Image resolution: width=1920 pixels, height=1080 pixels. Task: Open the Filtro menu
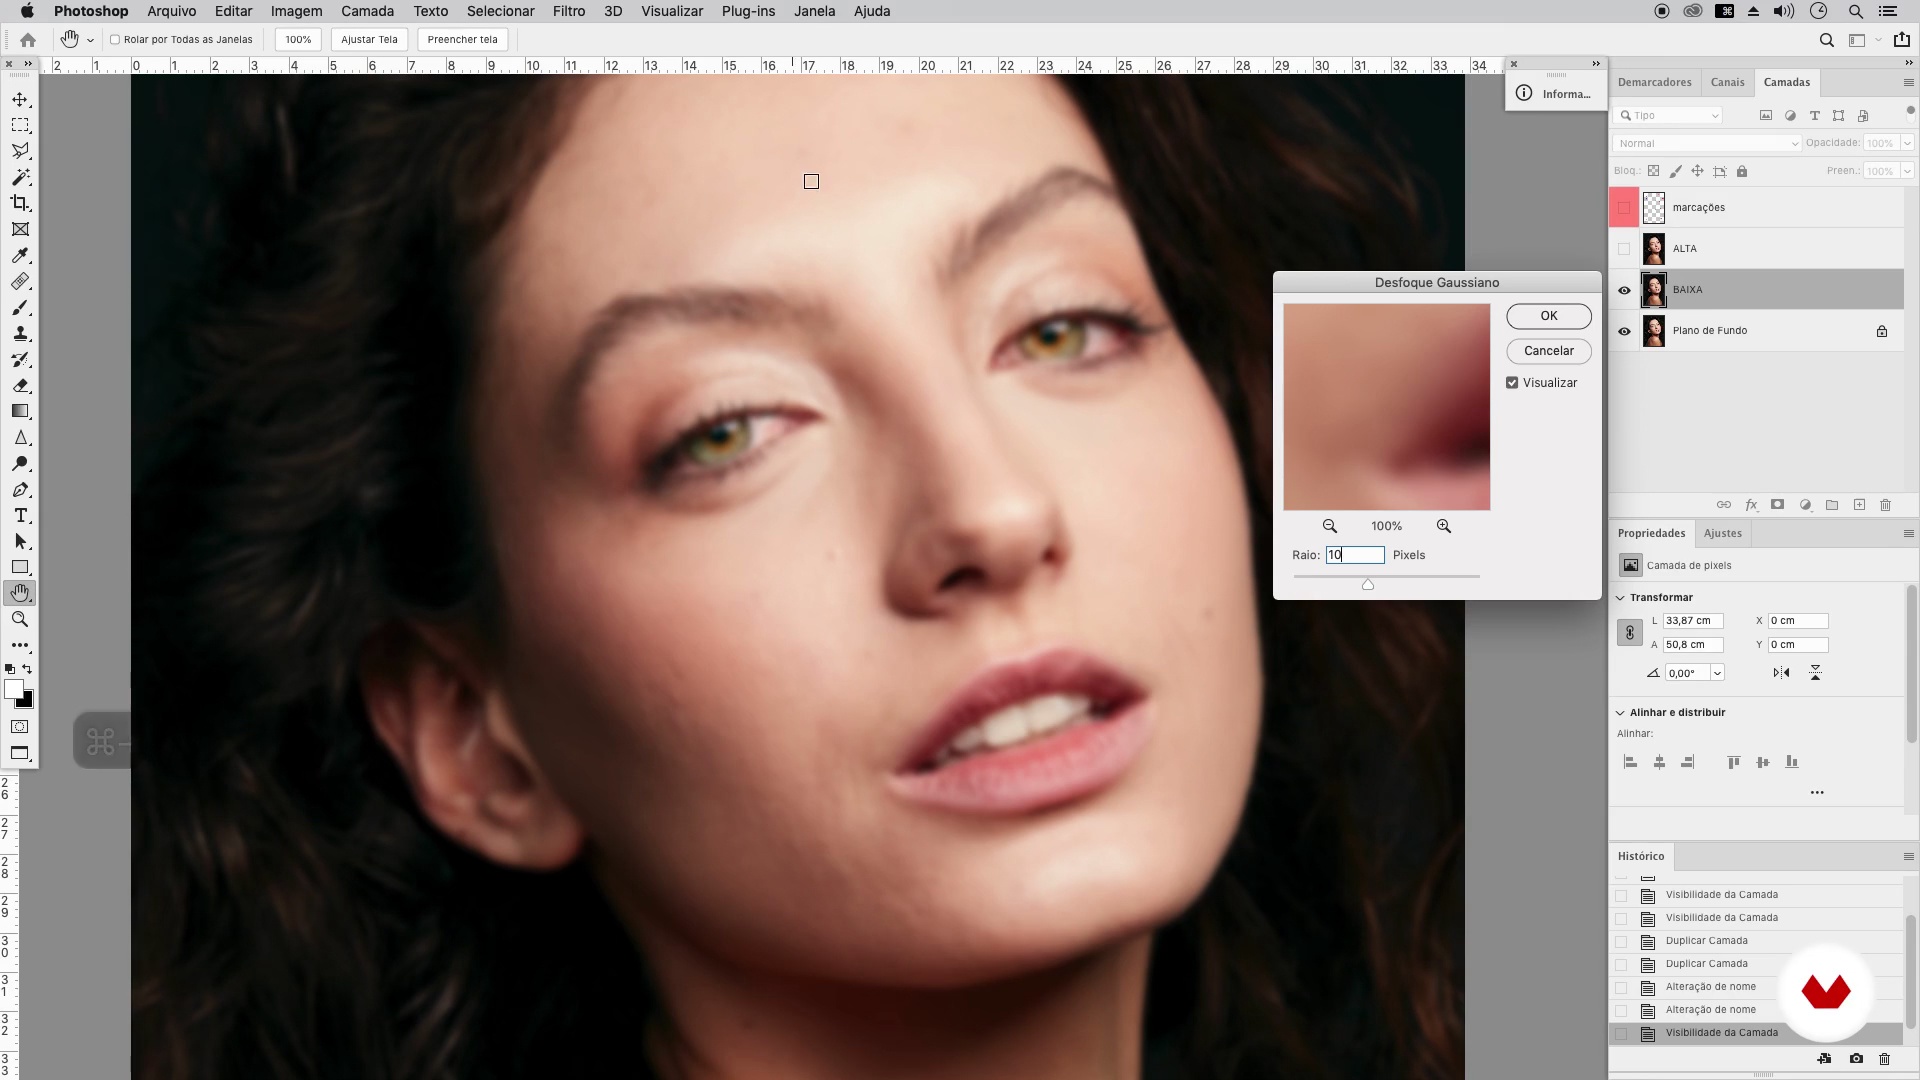point(569,11)
